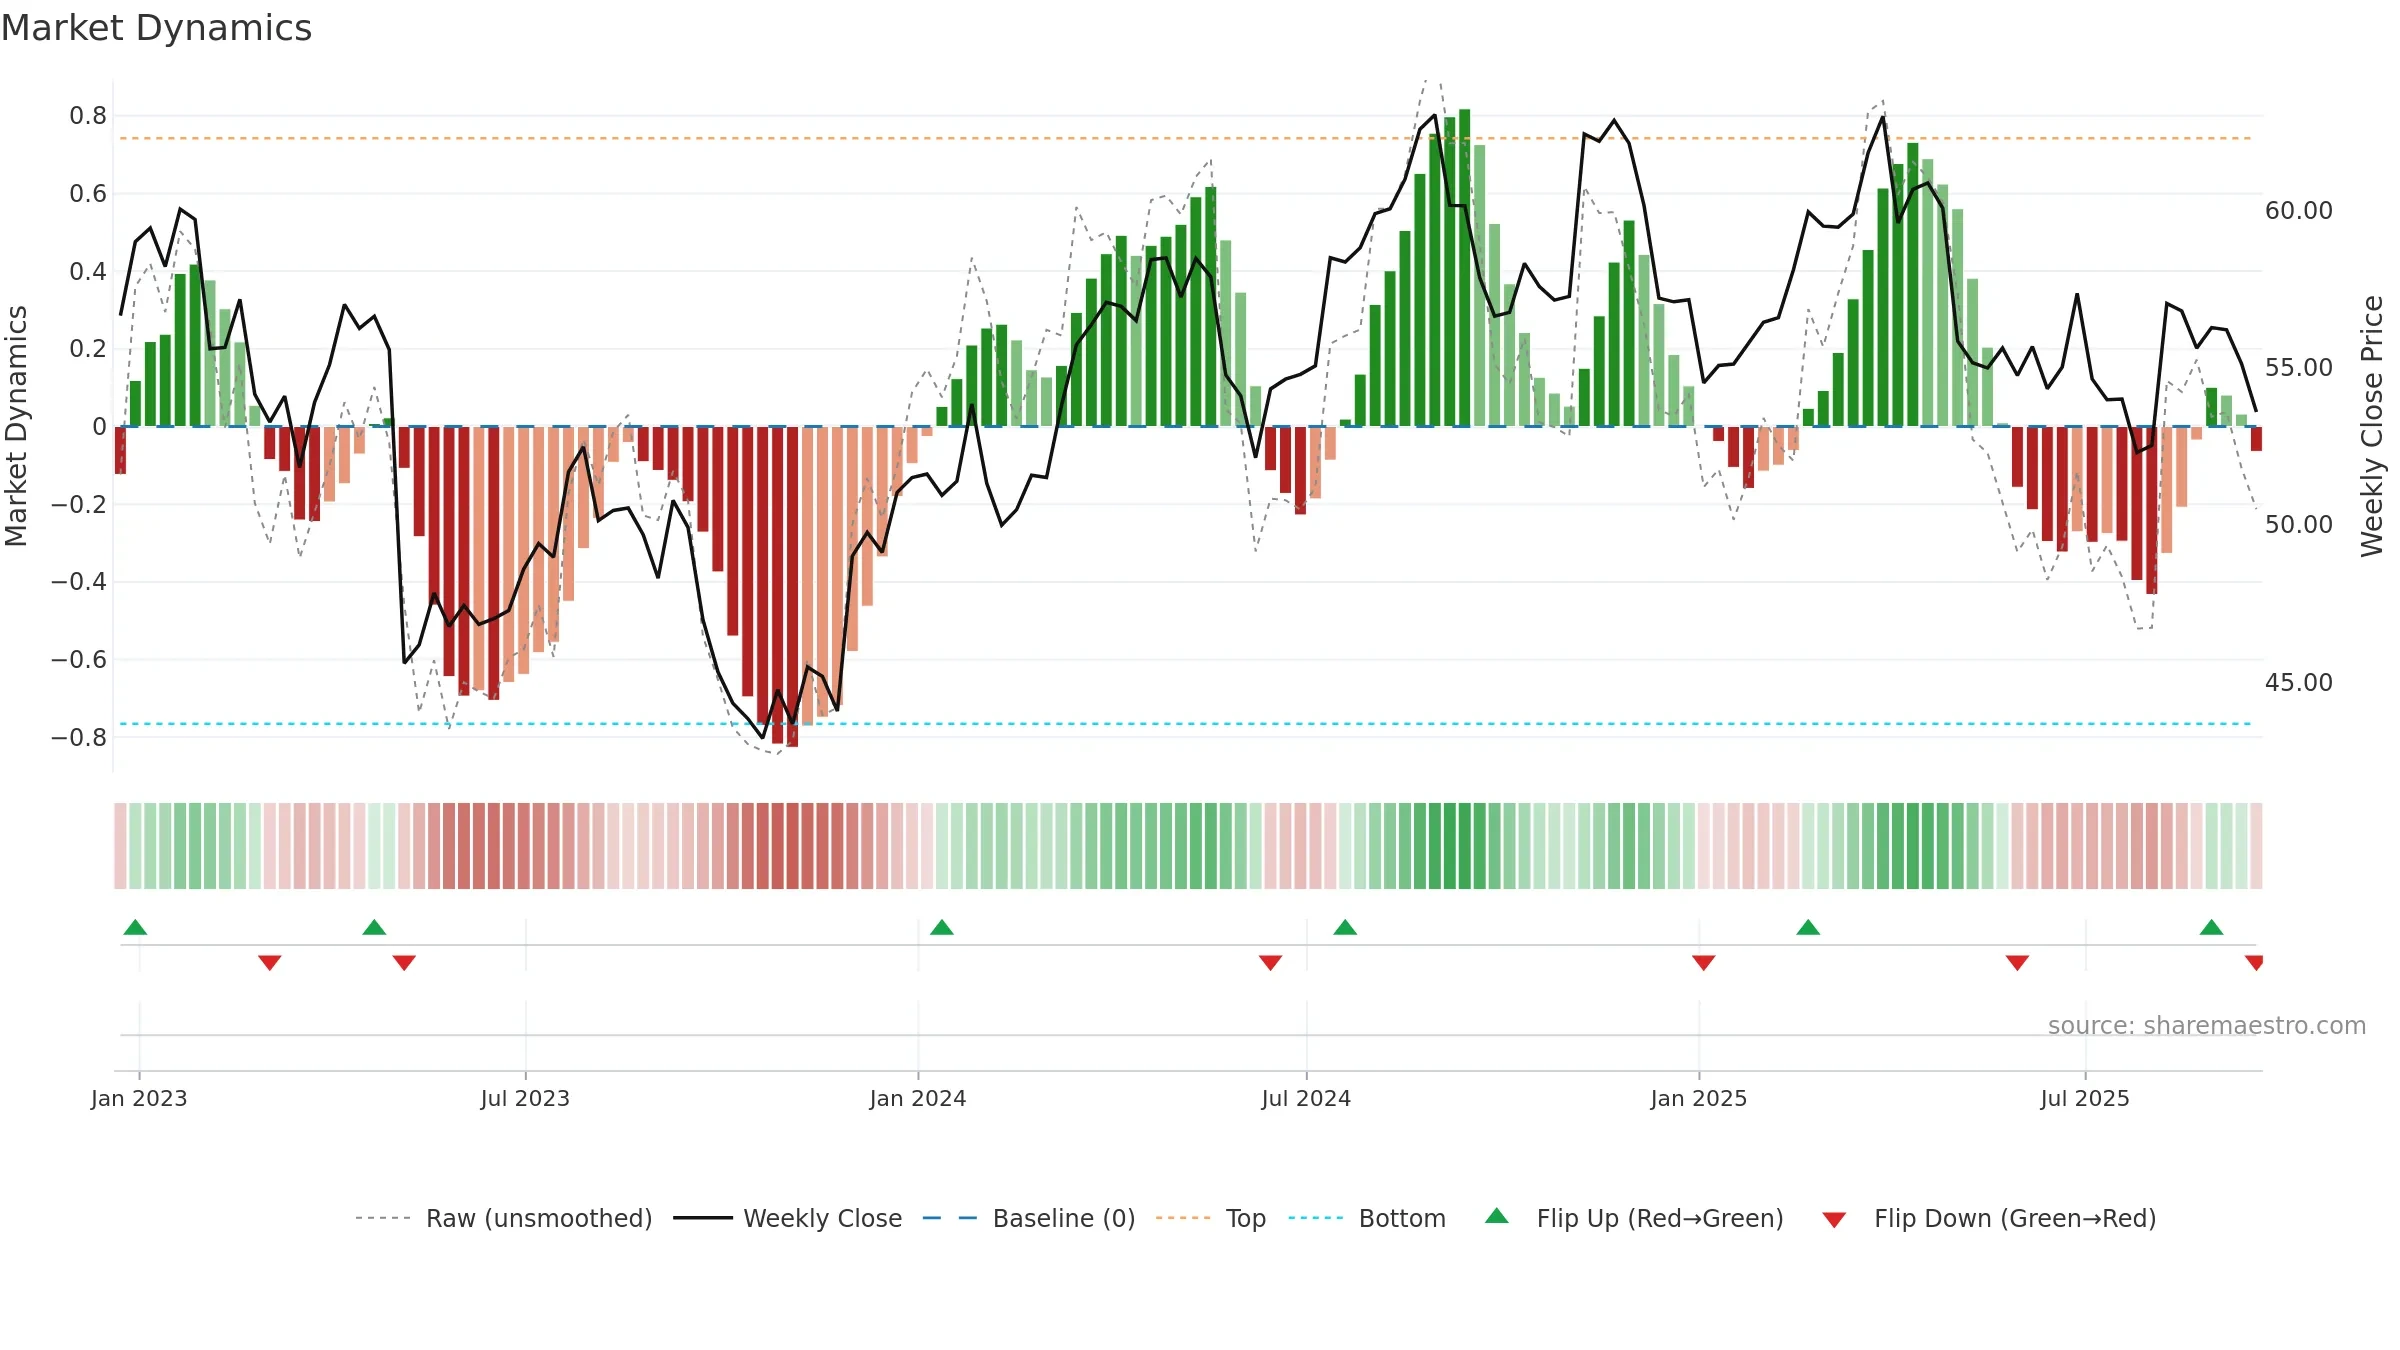Select the Flip Up marker in February 2025
The image size is (2400, 1350).
tap(1808, 927)
